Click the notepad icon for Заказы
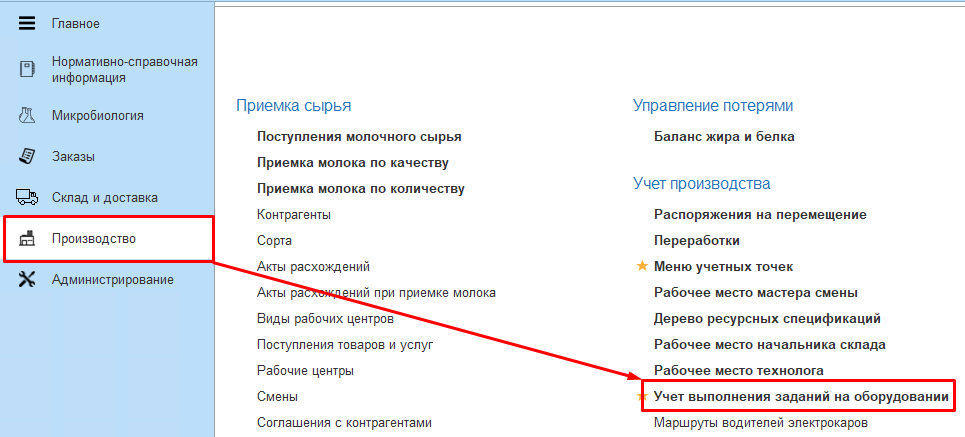The image size is (965, 437). (x=27, y=156)
